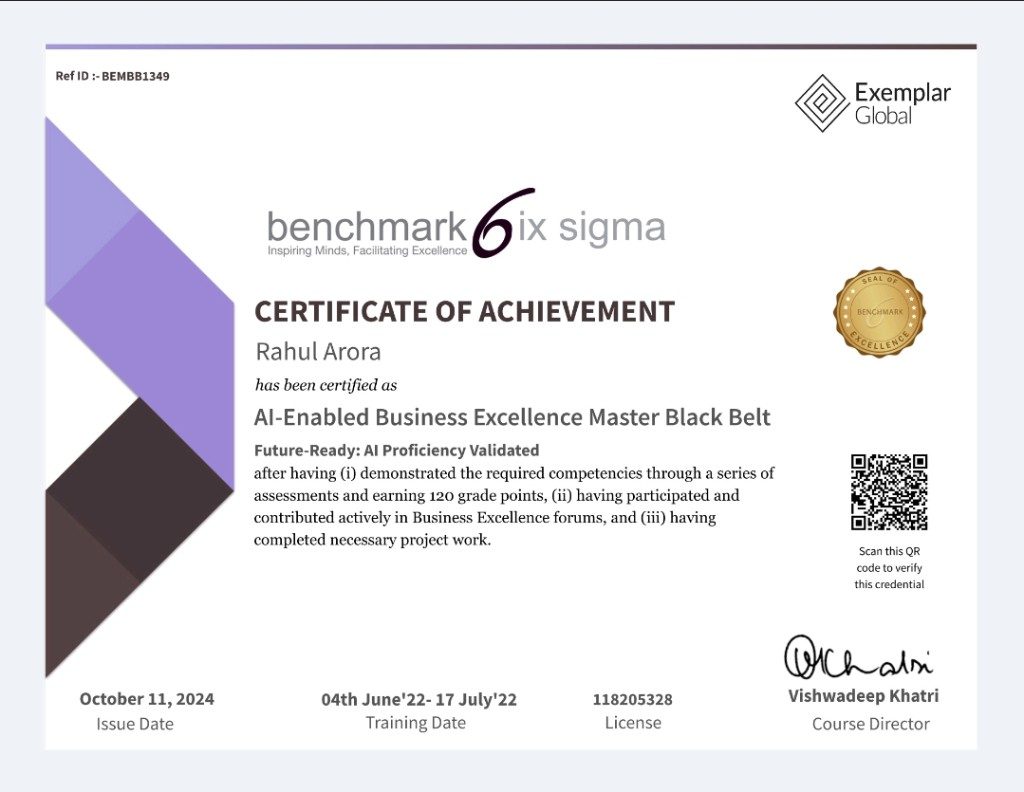Click the training date 04th June'22- 17 July'22
1024x792 pixels.
[x=419, y=699]
